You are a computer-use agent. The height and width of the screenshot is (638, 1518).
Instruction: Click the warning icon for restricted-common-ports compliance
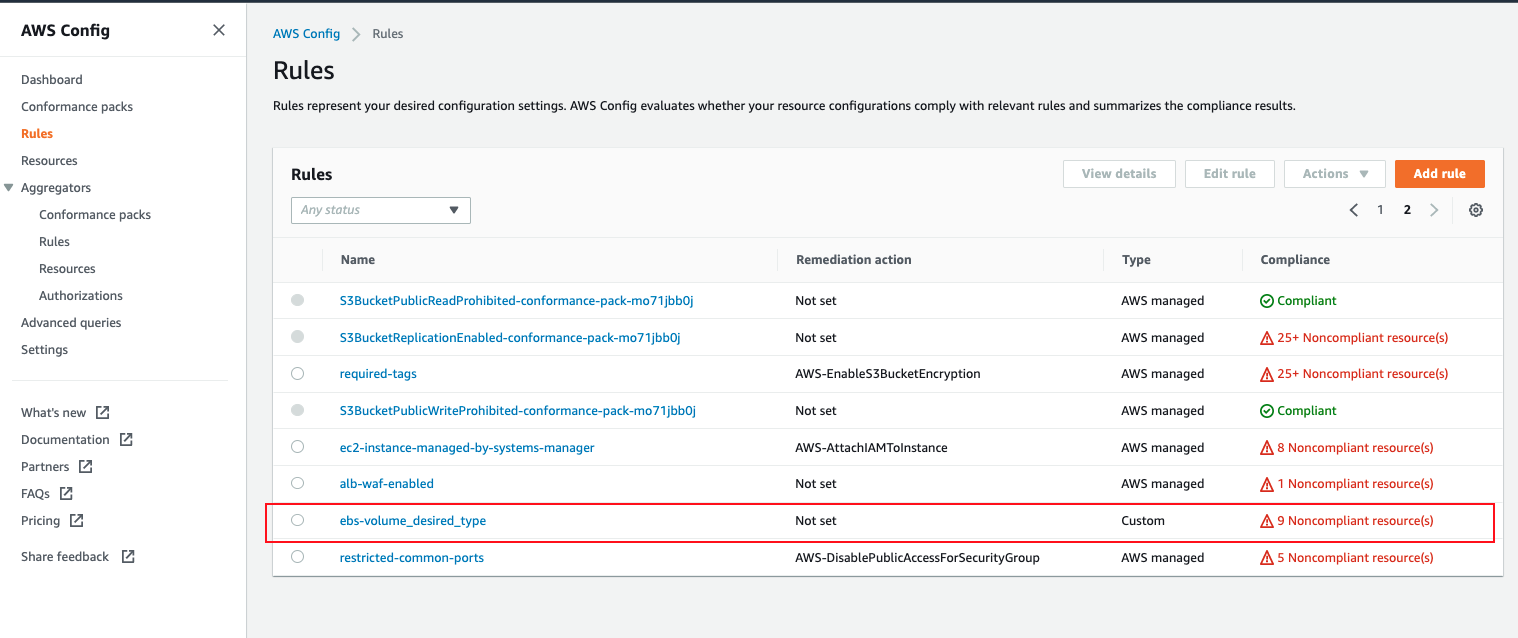(1265, 557)
